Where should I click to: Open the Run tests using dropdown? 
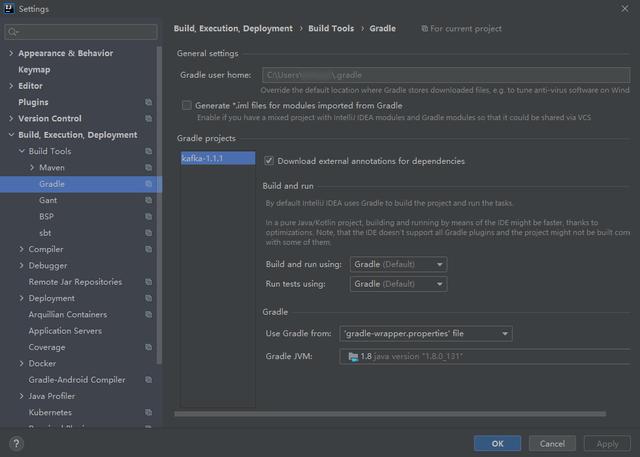tap(398, 284)
